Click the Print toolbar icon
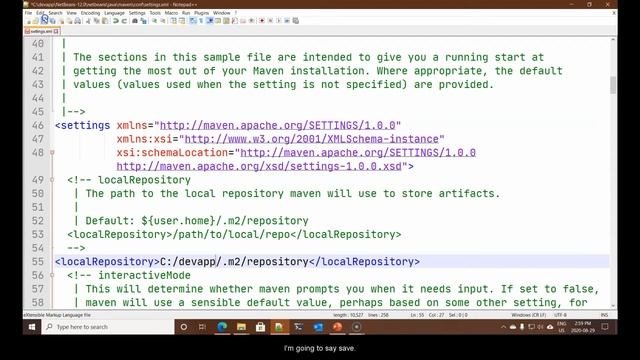 click(78, 20)
